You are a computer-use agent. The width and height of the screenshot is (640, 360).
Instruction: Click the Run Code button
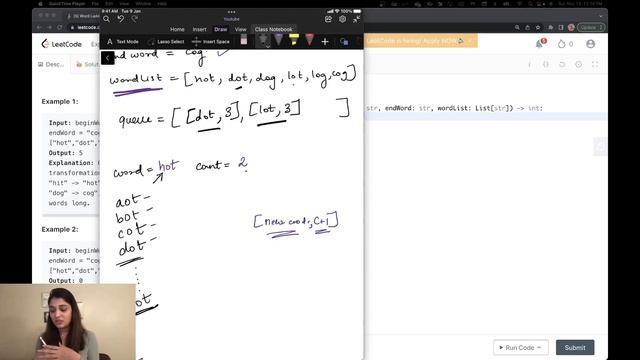point(521,347)
